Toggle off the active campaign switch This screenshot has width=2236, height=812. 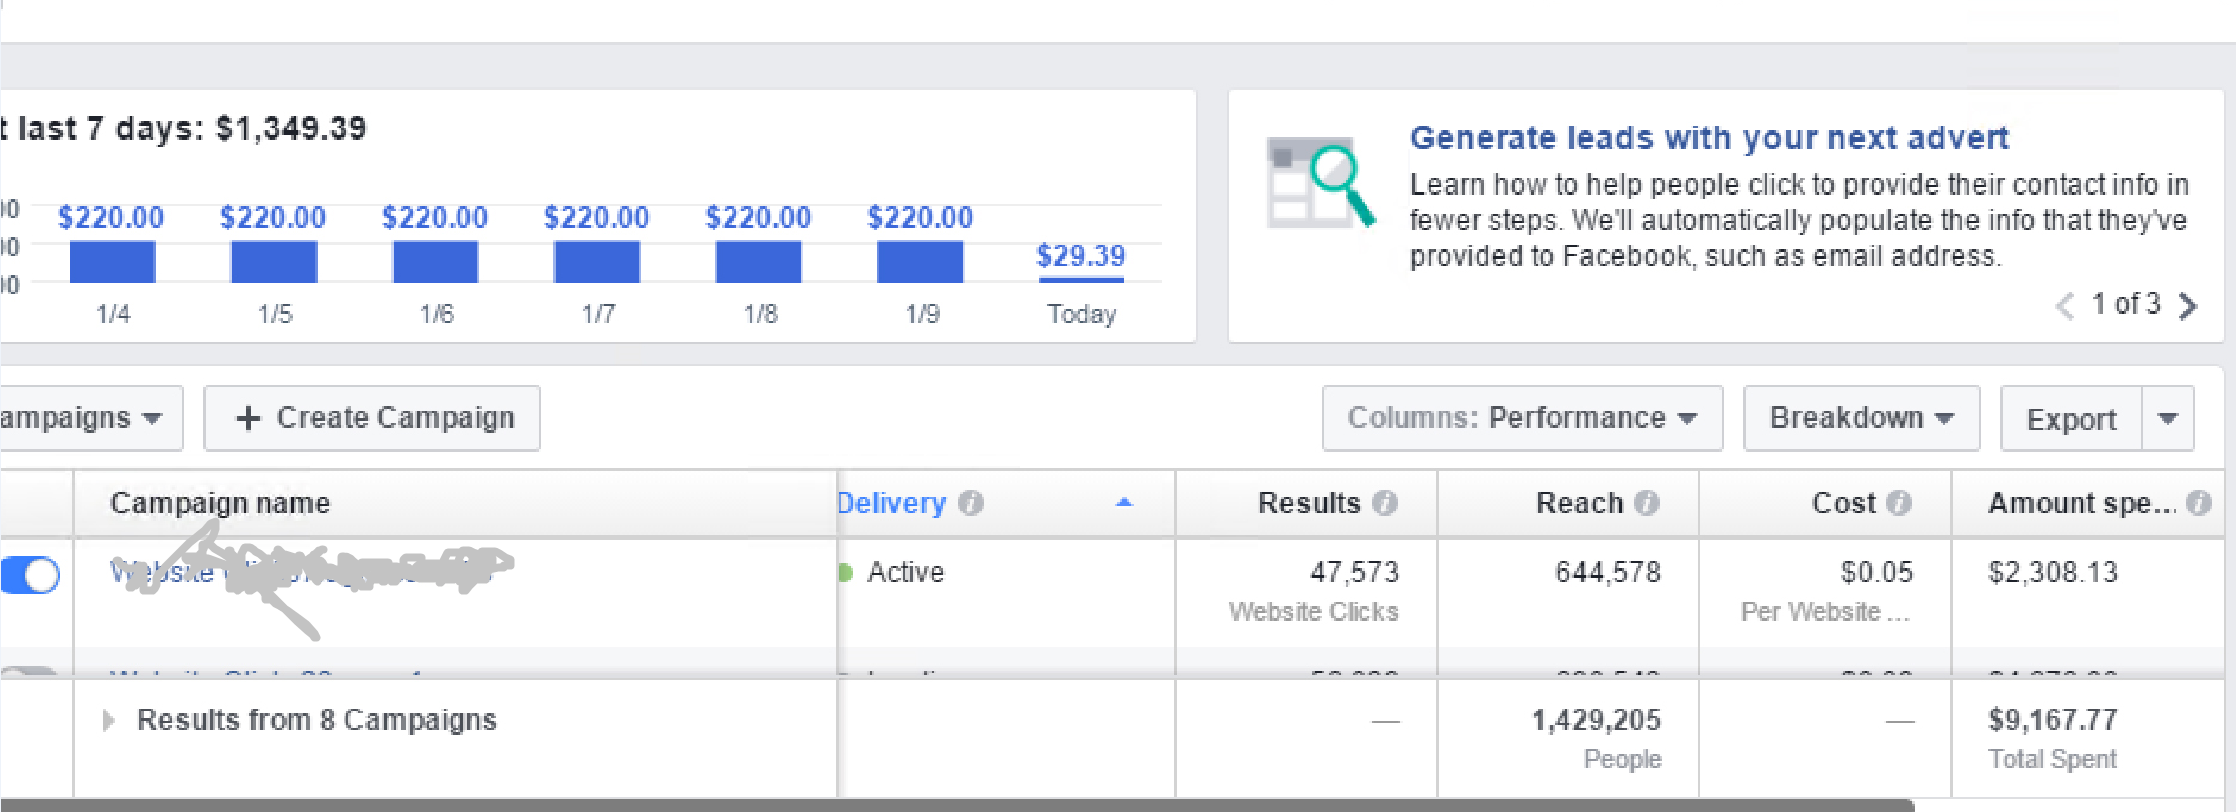pos(30,575)
